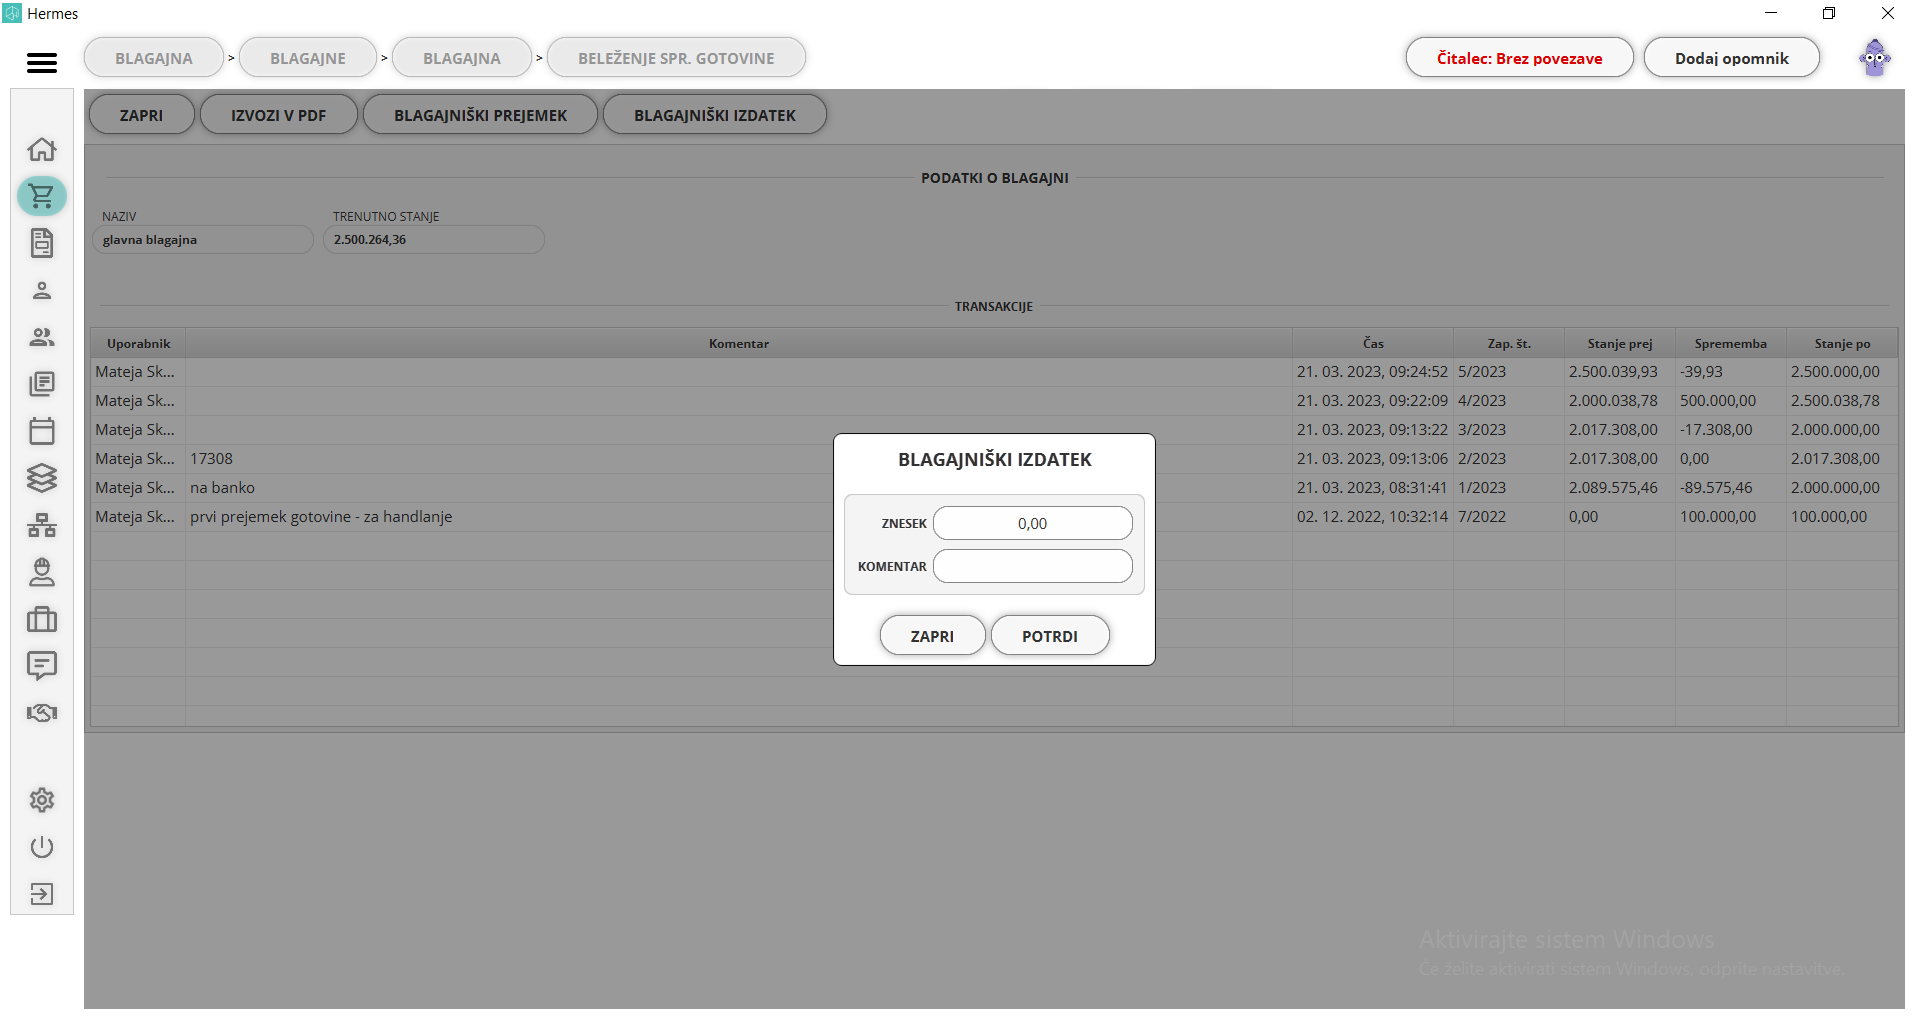Viewport: 1919px width, 1027px height.
Task: Open the document icon in sidebar
Action: 42,243
